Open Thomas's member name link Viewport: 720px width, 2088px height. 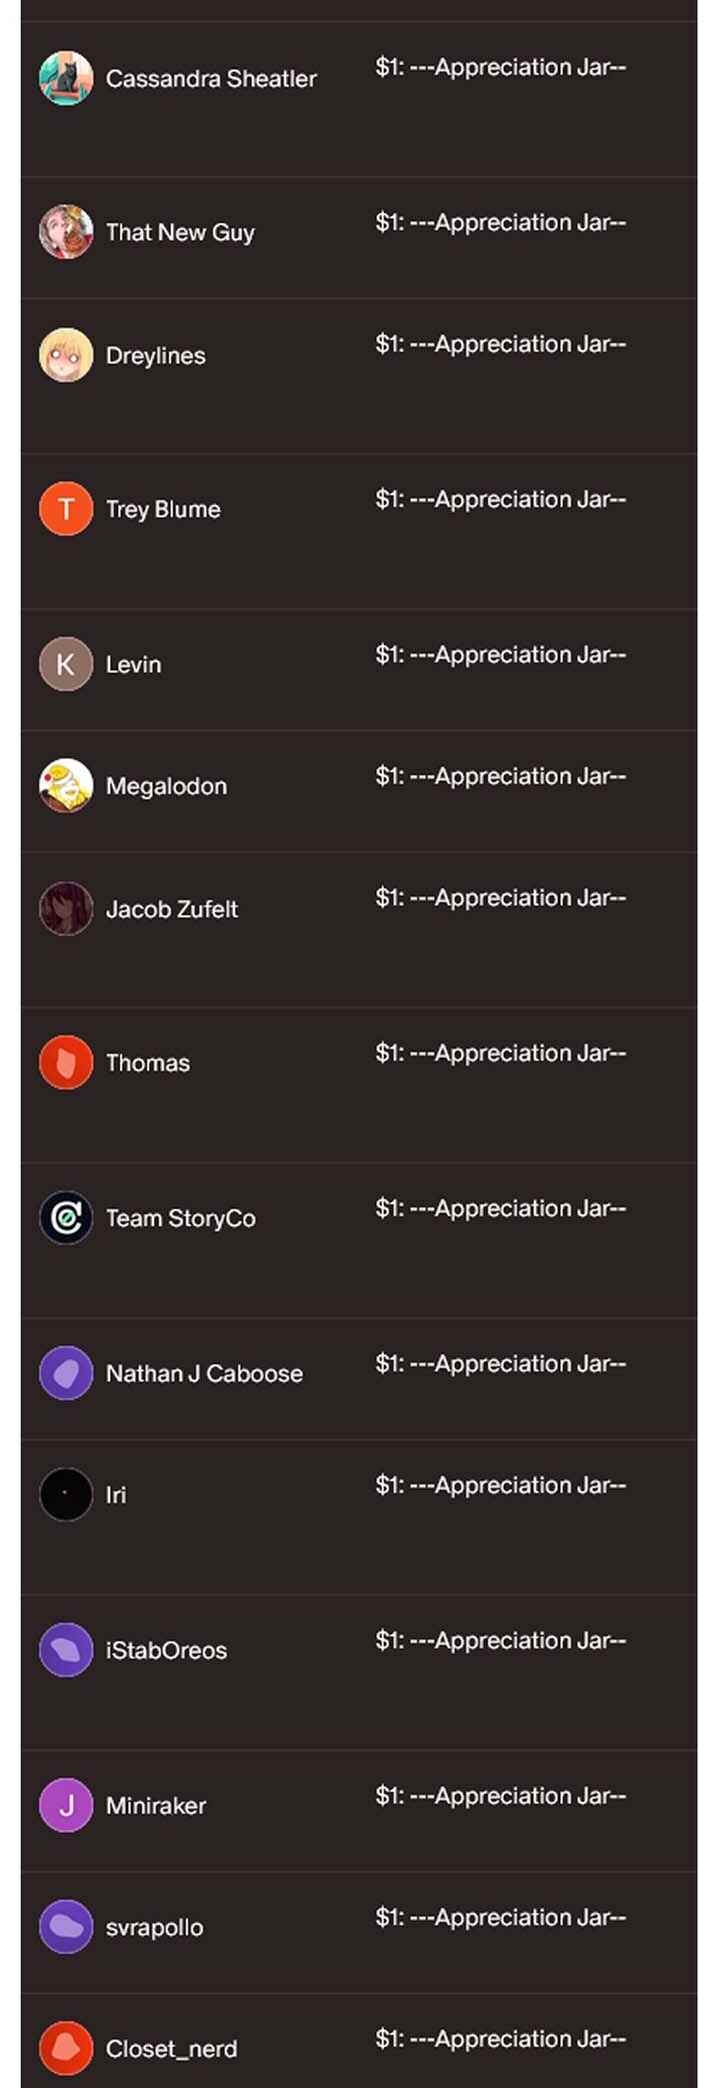(148, 1063)
